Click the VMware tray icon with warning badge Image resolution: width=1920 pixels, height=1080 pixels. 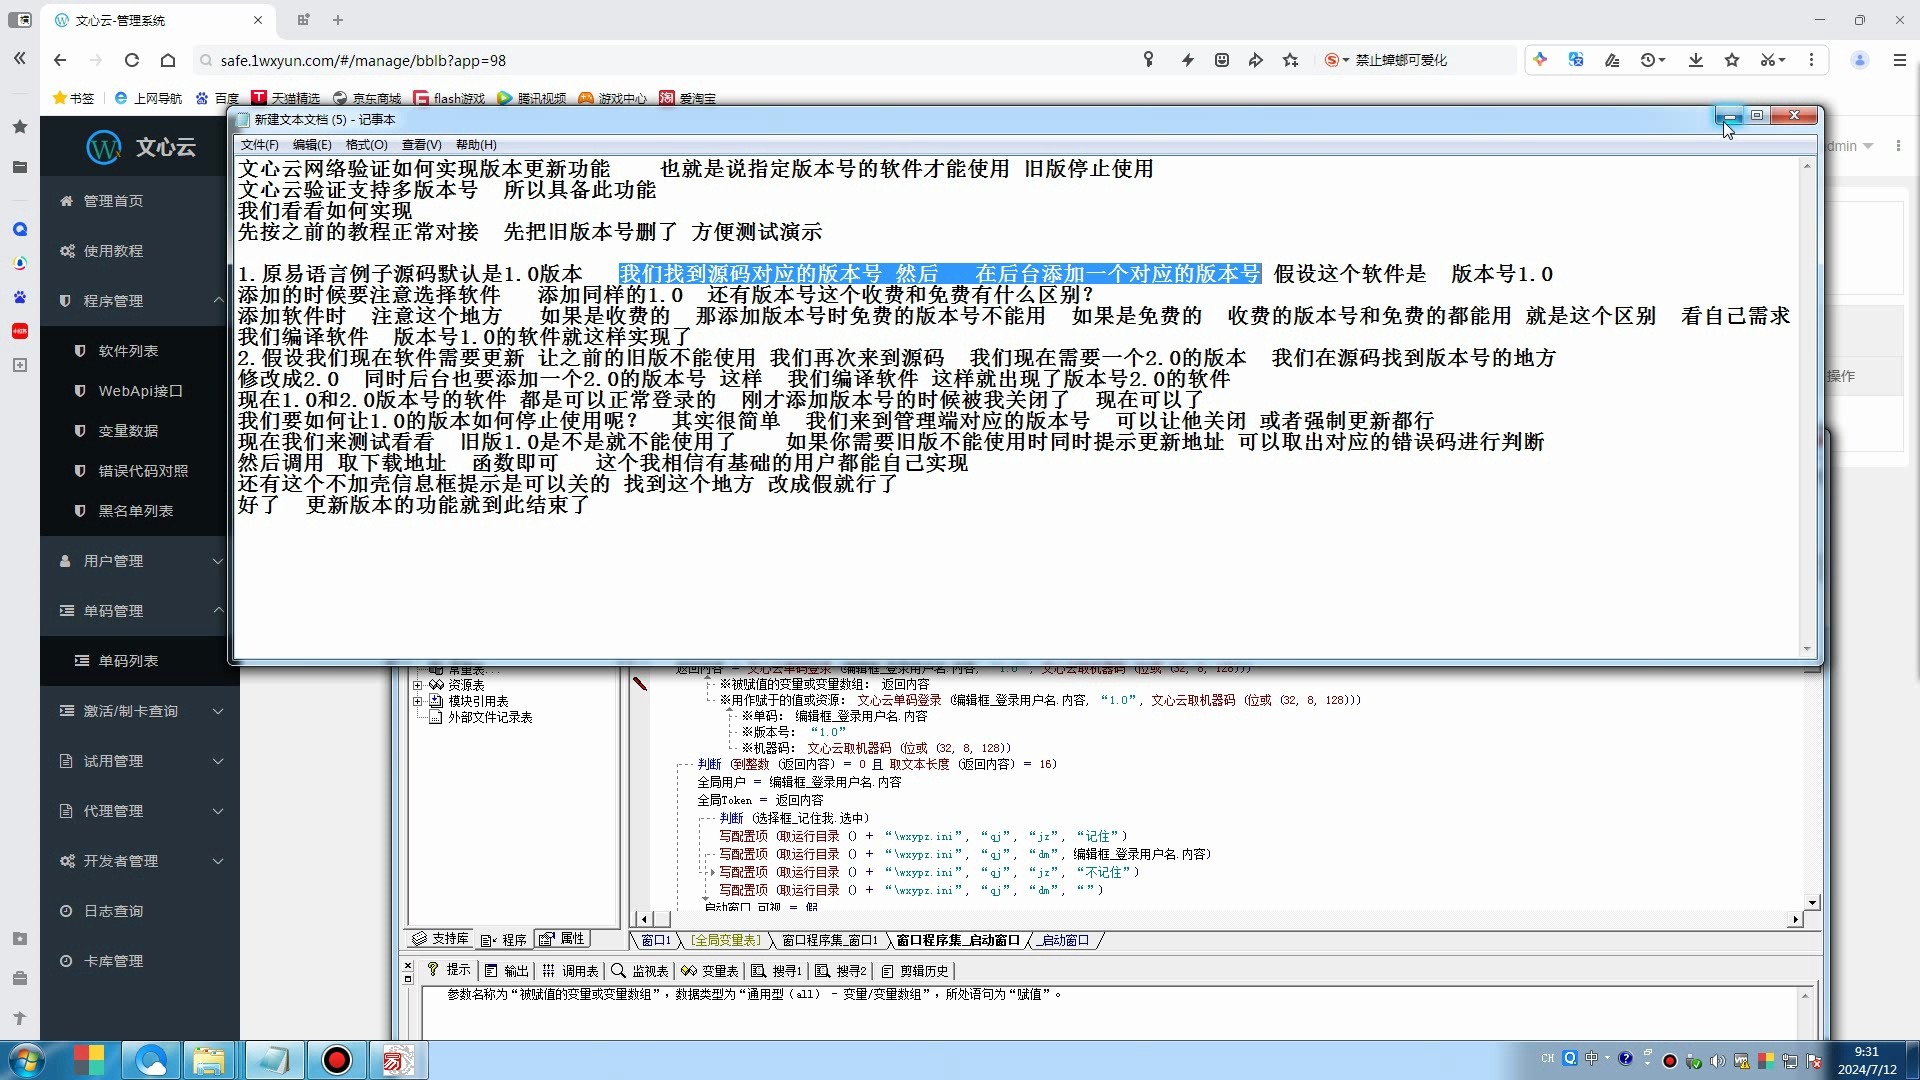pyautogui.click(x=1742, y=1062)
